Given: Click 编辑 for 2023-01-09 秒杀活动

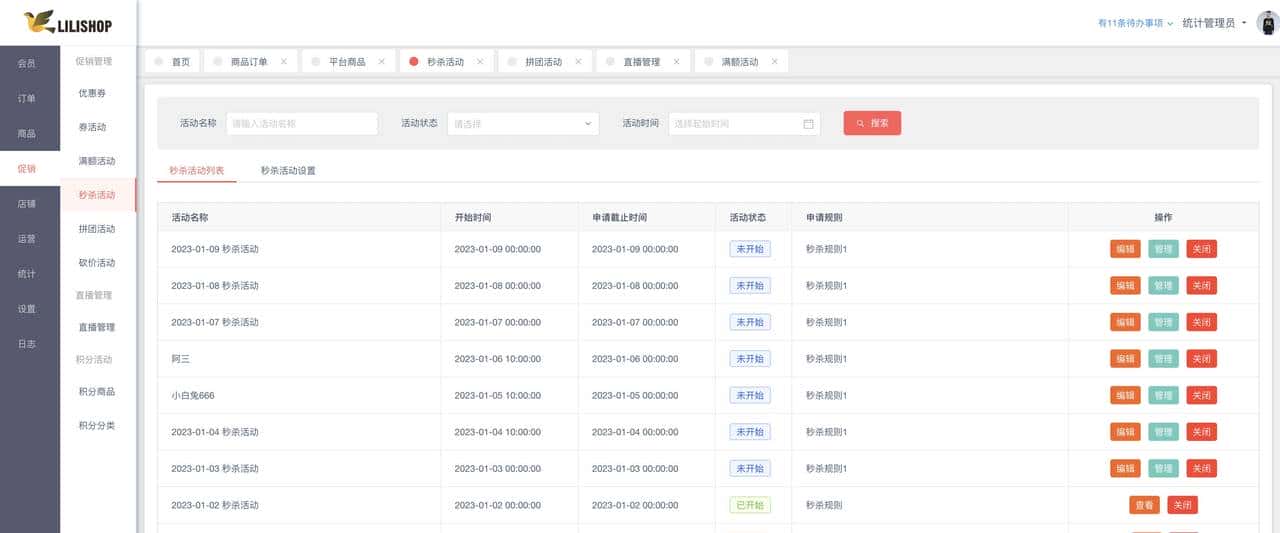Looking at the screenshot, I should [1125, 249].
